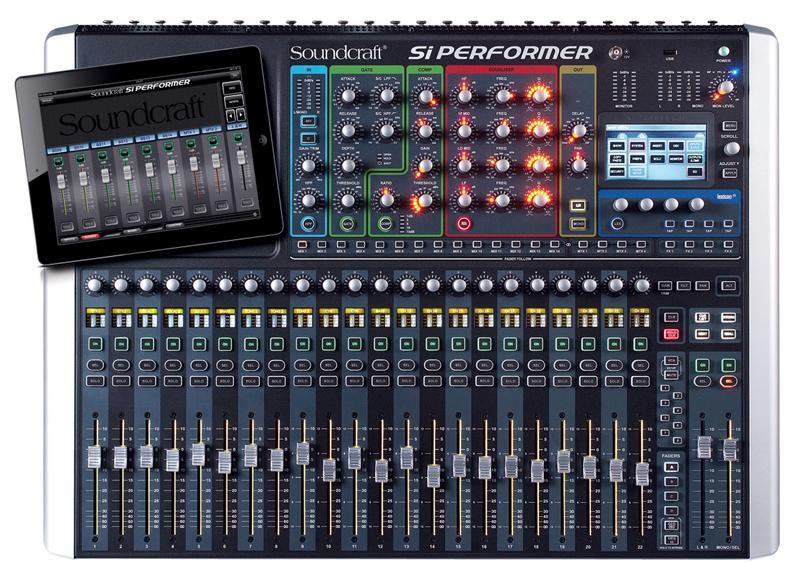Image resolution: width=800 pixels, height=576 pixels.
Task: Click the USB port on the console
Action: coord(670,53)
